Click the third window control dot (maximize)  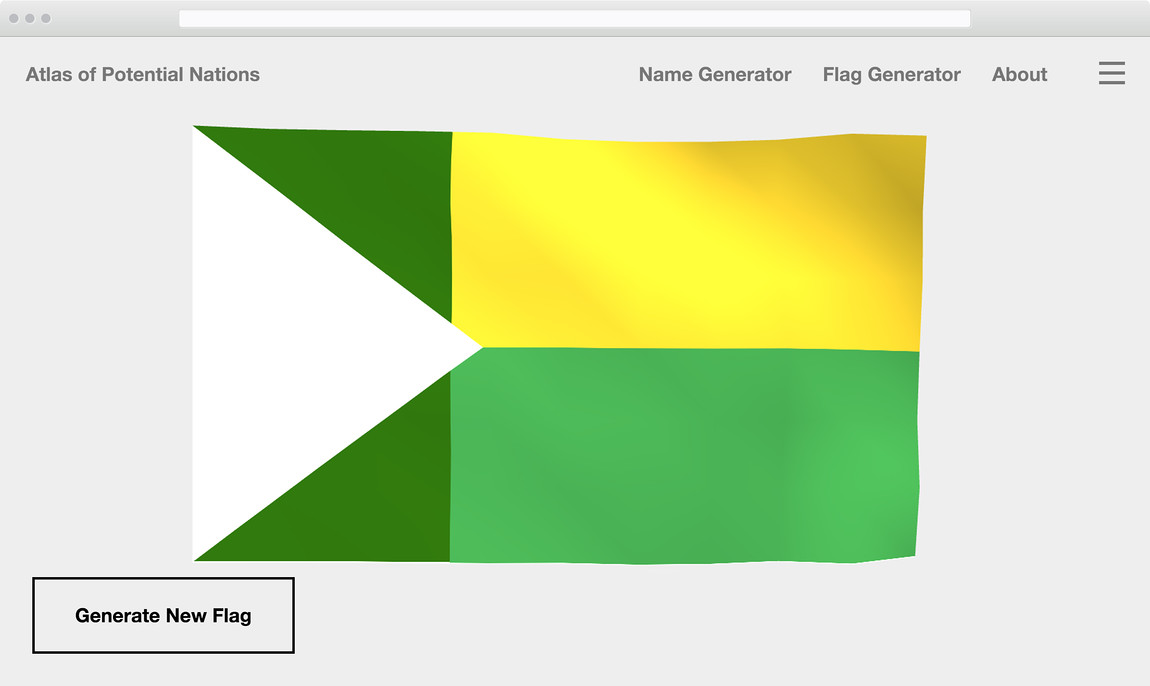(x=46, y=18)
